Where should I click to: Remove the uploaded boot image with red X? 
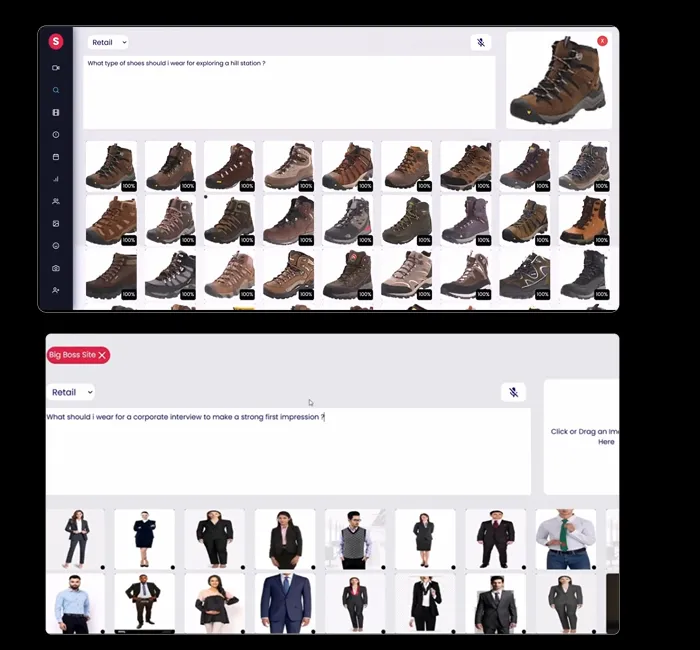point(602,41)
